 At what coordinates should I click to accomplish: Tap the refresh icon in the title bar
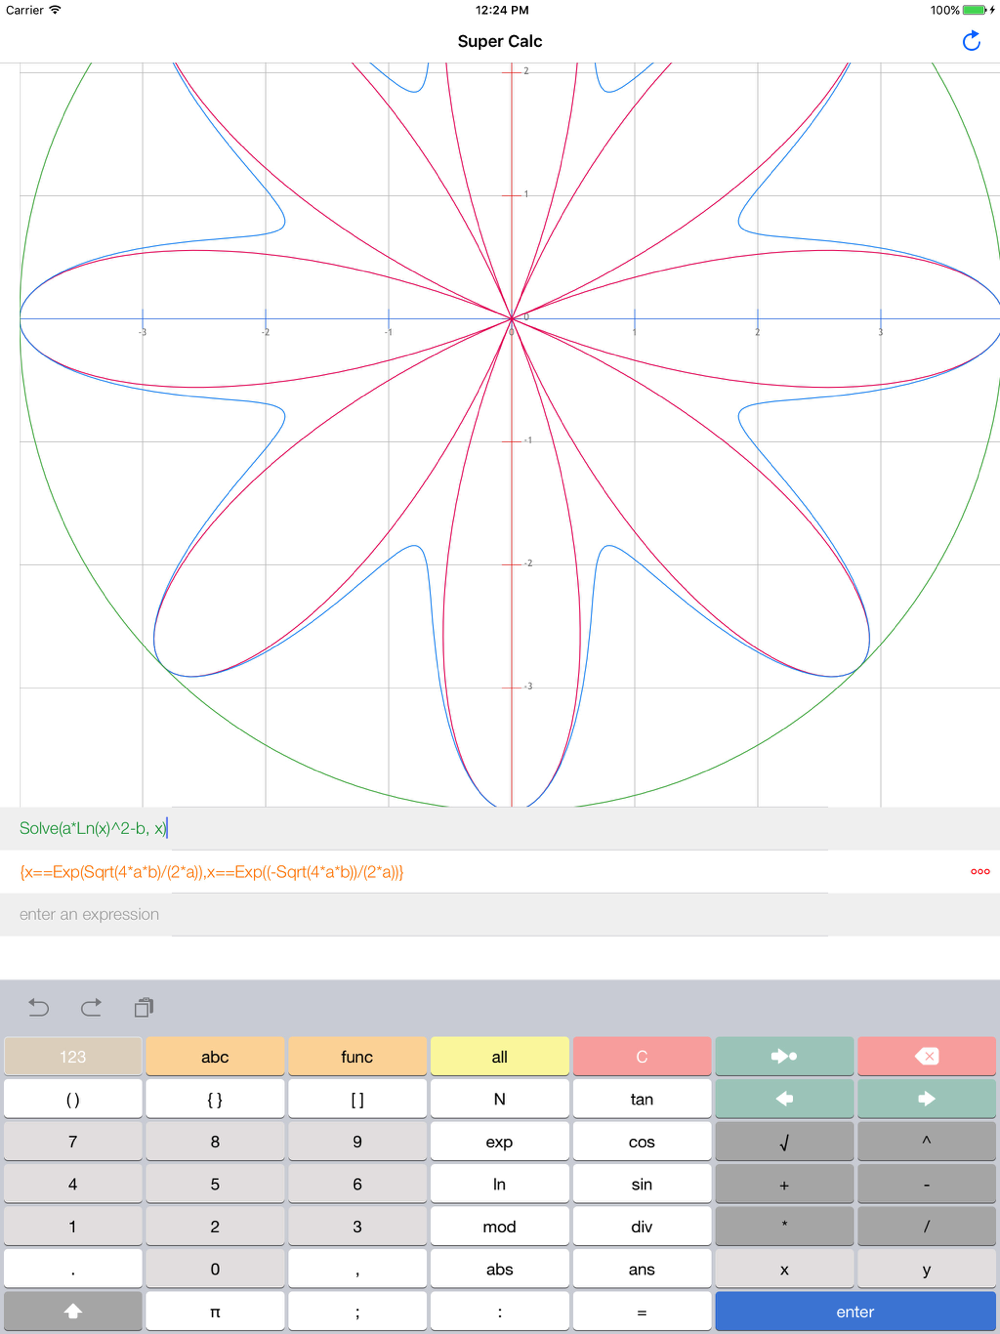pyautogui.click(x=971, y=41)
